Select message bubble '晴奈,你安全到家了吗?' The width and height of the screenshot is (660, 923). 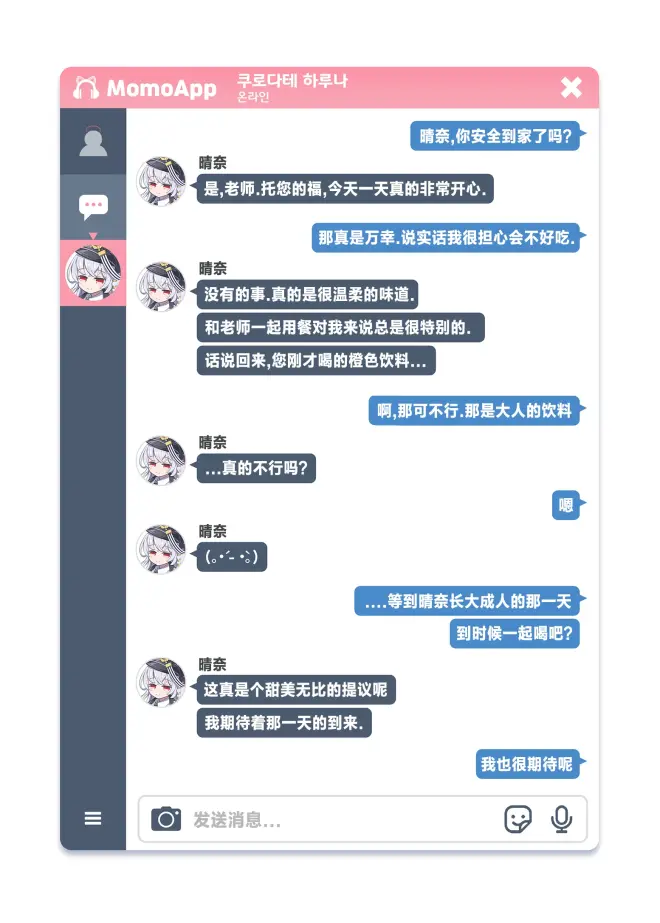pos(495,136)
